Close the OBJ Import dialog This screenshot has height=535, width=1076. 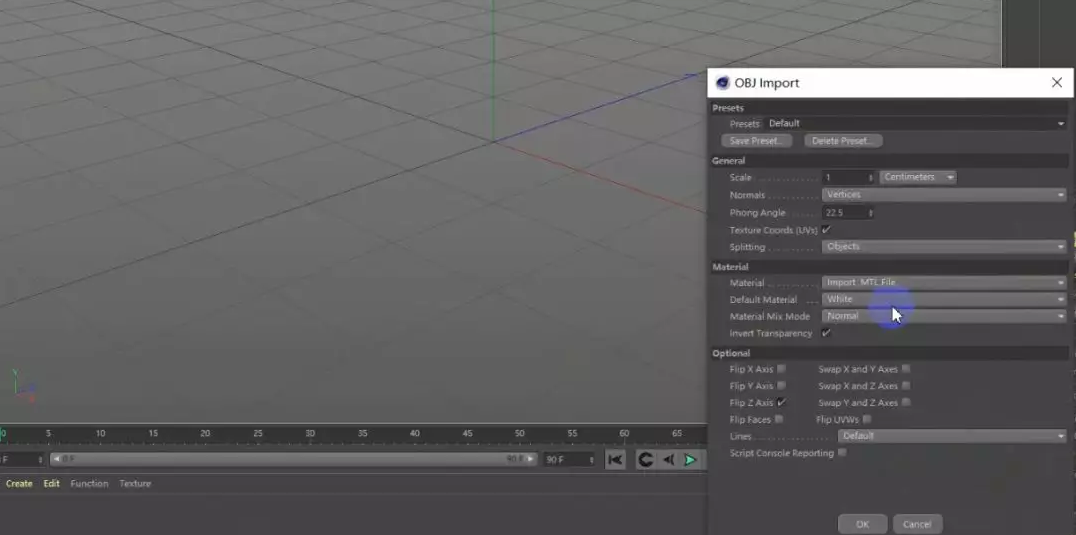click(1057, 83)
